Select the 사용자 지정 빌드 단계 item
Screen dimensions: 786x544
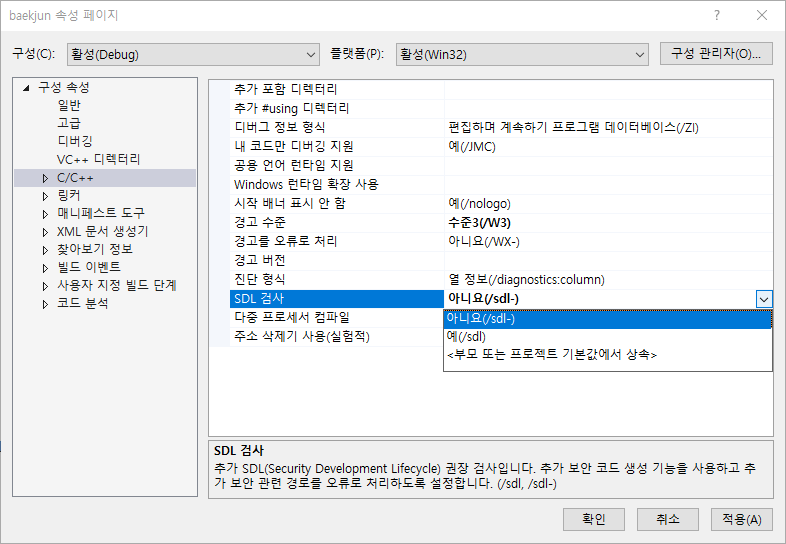[x=117, y=285]
